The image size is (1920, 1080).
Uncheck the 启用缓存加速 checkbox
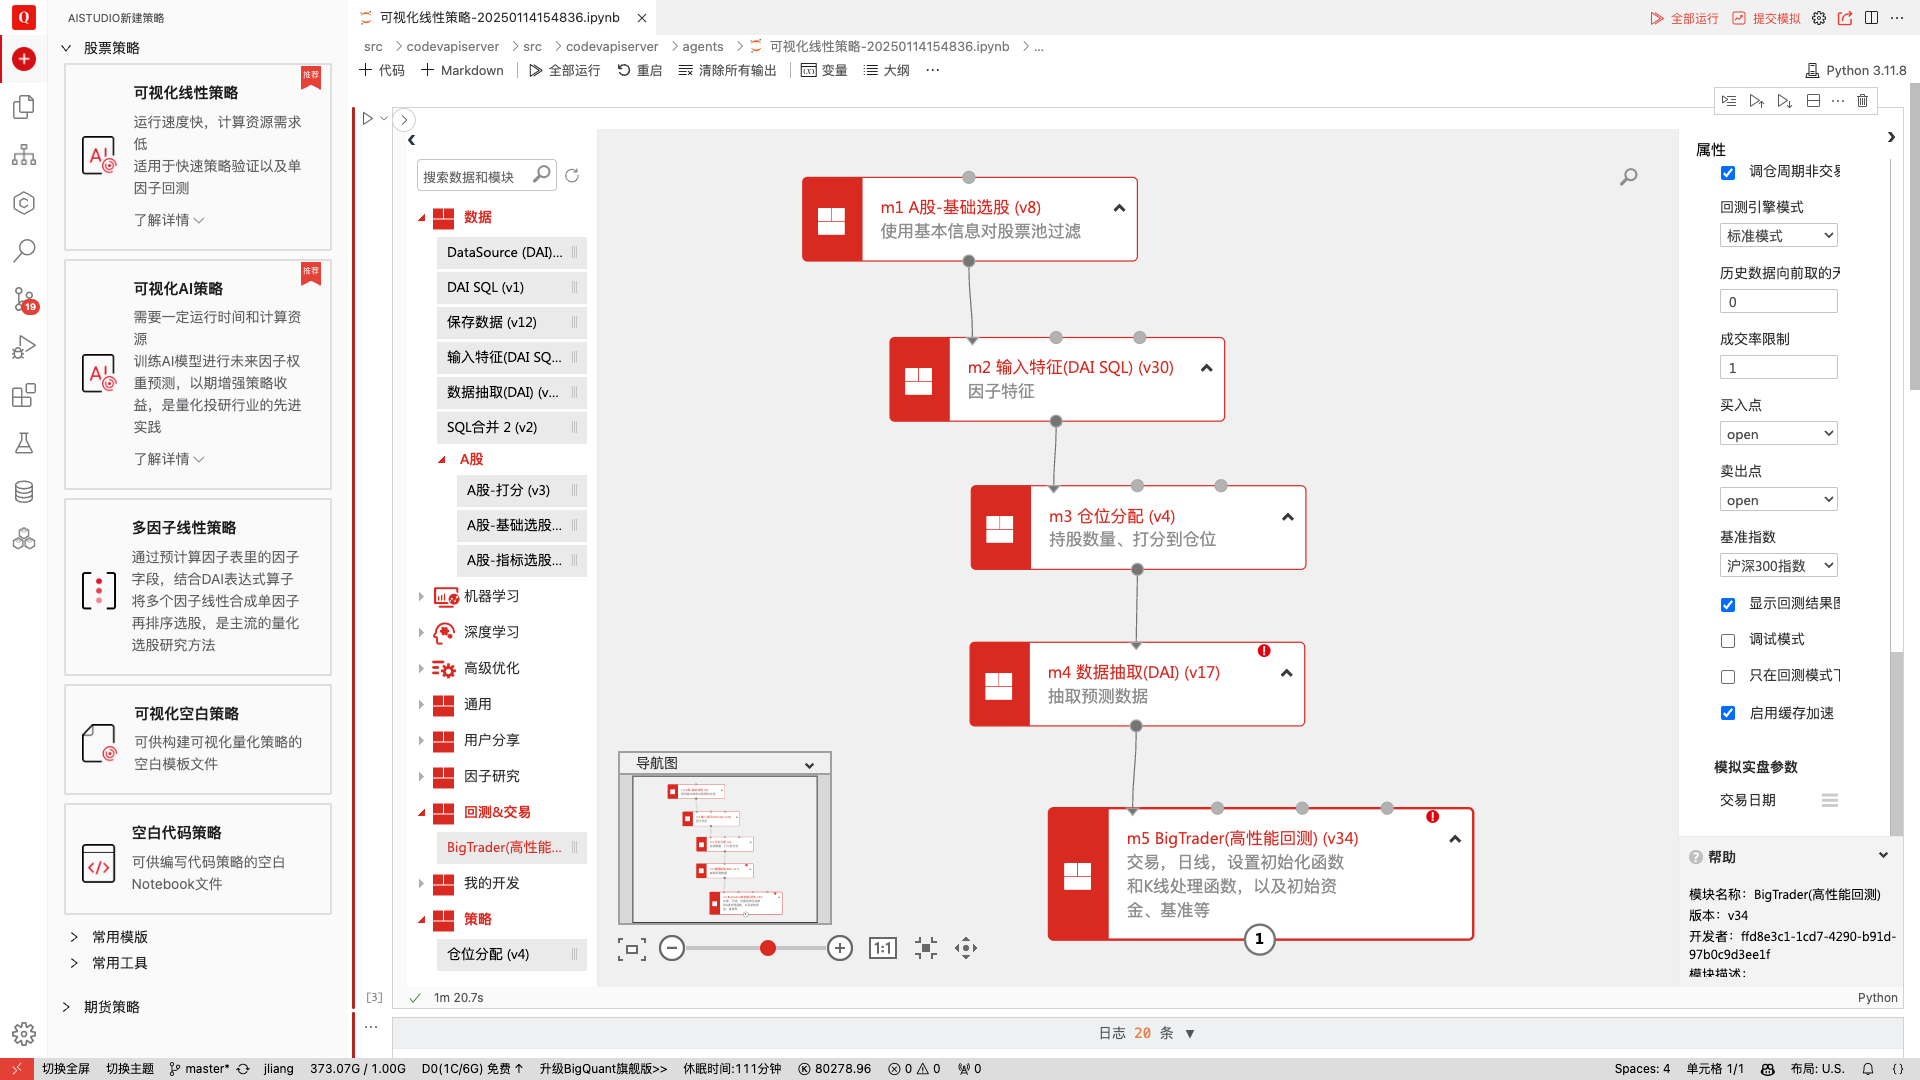tap(1728, 713)
